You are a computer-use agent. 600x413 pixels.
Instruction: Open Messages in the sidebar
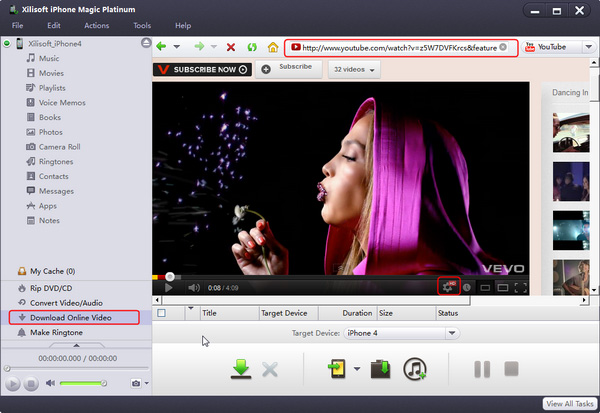click(x=56, y=191)
